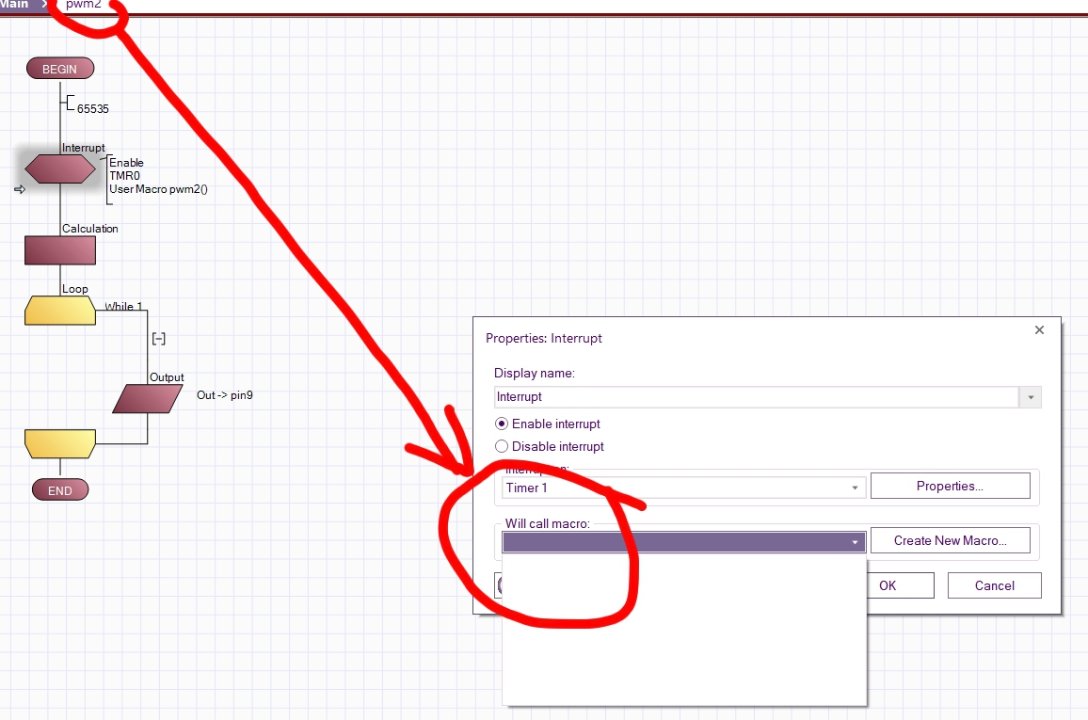Click the Properties... button

click(x=950, y=486)
